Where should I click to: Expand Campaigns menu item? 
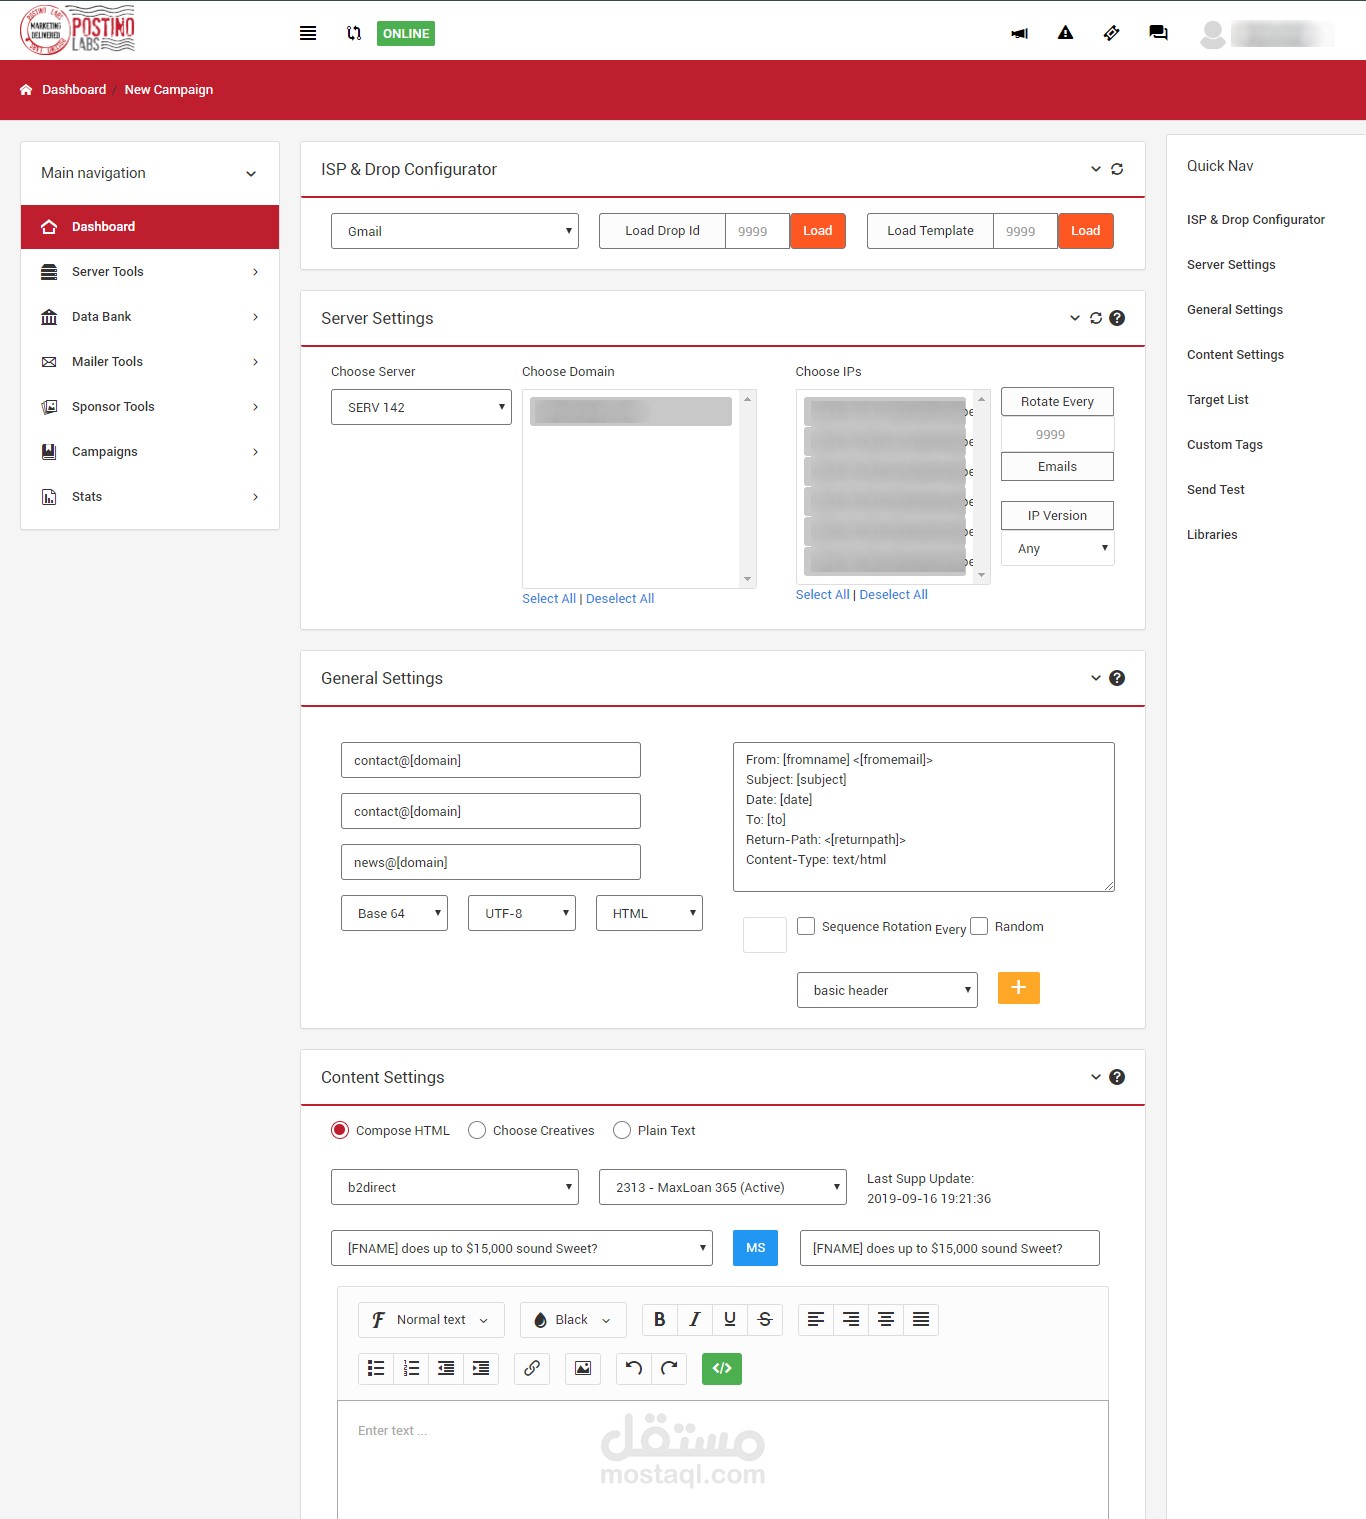tap(150, 452)
